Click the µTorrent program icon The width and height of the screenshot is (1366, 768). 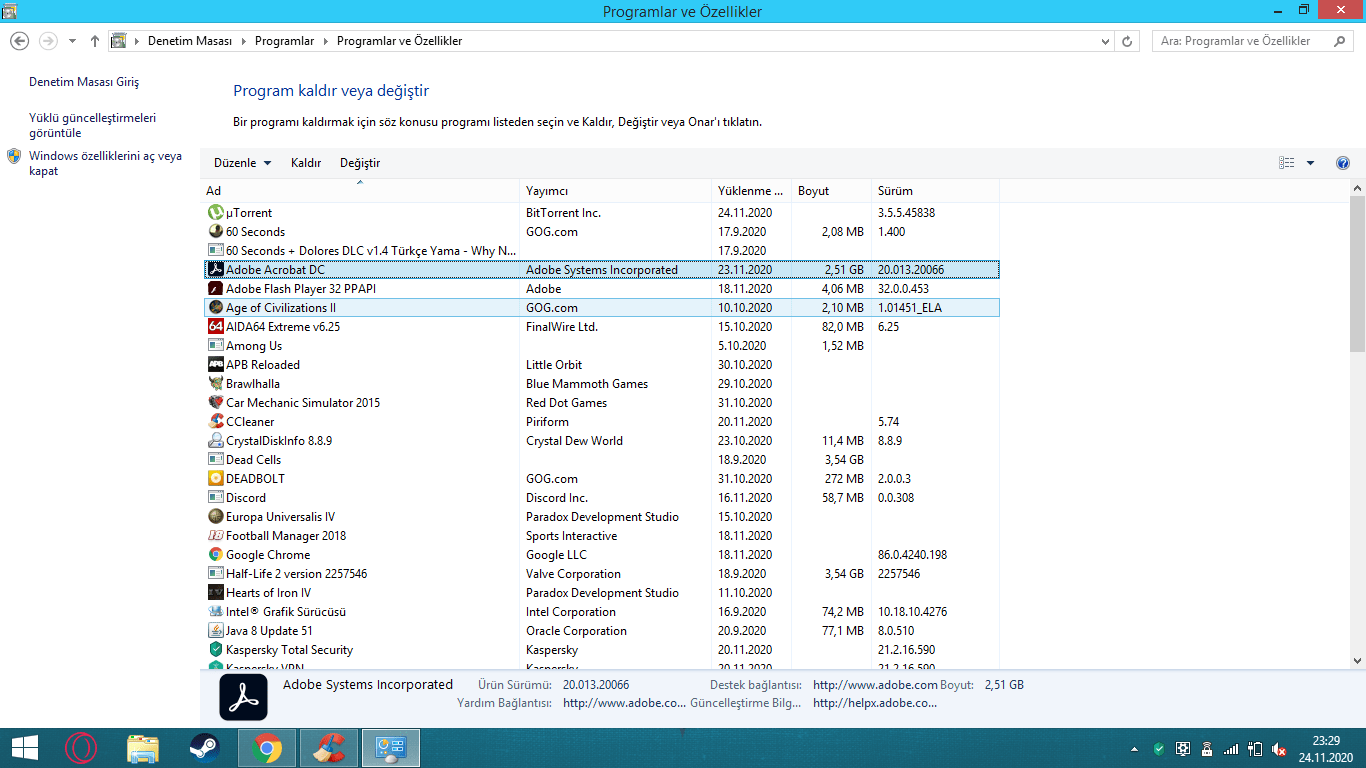coord(215,212)
